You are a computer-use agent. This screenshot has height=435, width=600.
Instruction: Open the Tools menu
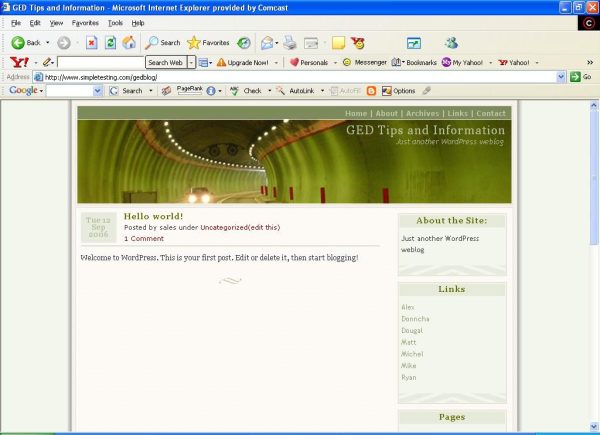(x=115, y=23)
